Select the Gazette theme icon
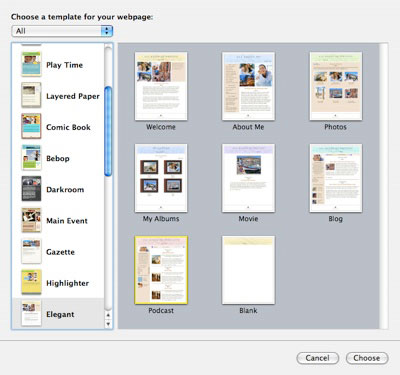Screen dimensions: 400x375 [x=31, y=251]
